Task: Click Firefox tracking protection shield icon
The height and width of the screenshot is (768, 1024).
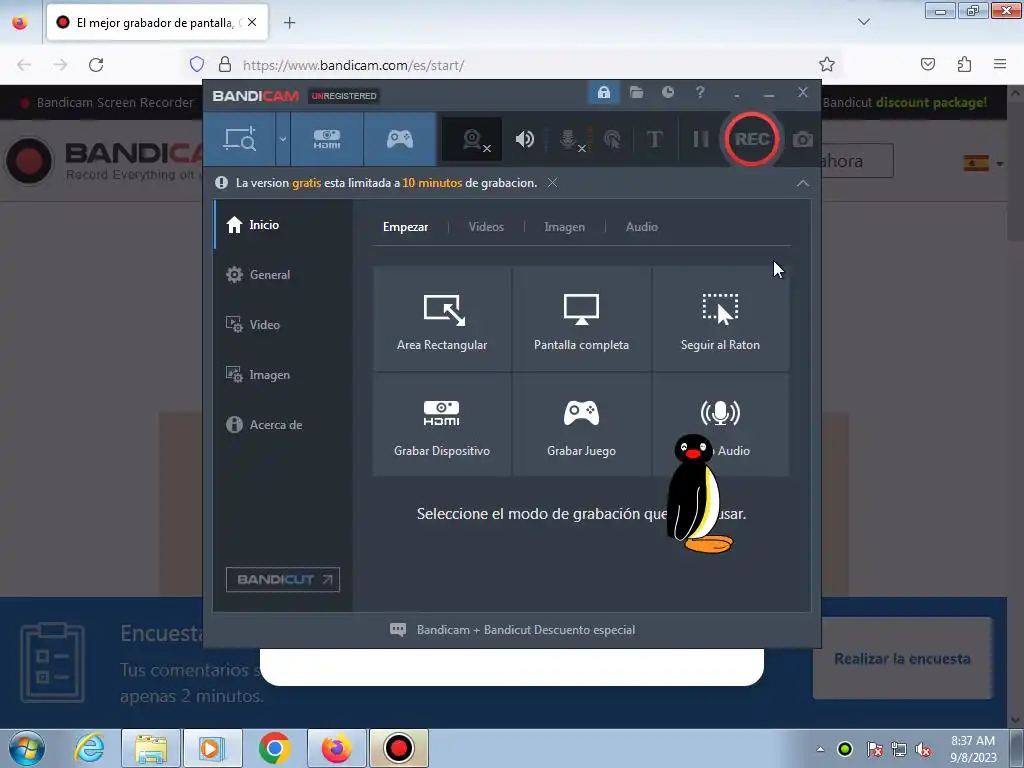Action: click(197, 64)
